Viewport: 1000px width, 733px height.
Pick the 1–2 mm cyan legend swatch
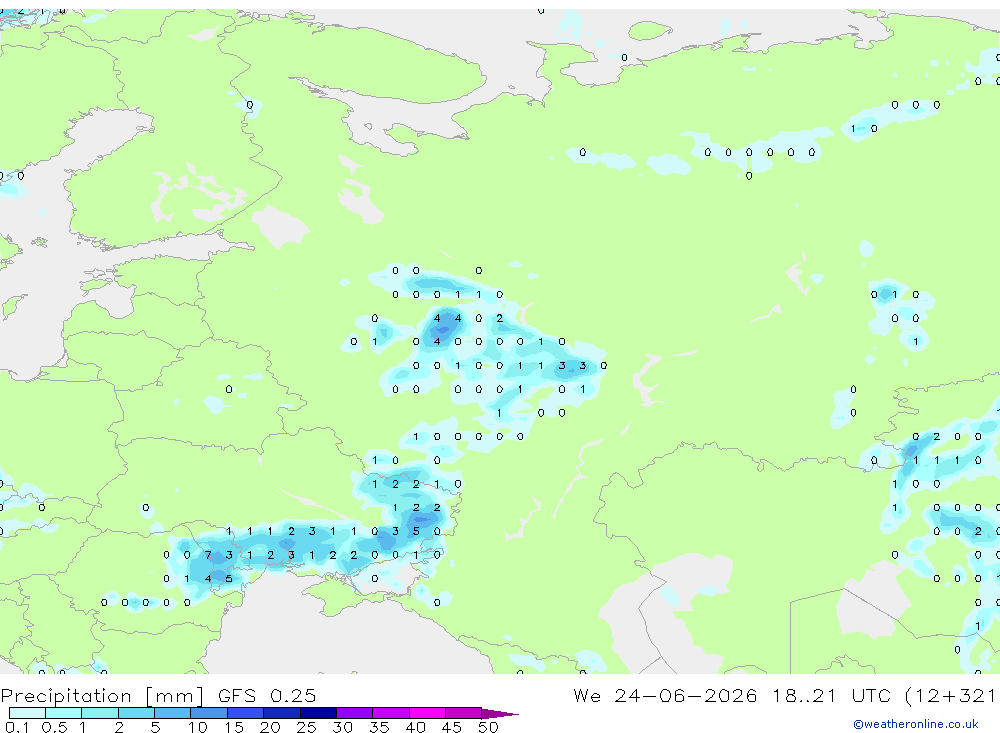point(100,713)
